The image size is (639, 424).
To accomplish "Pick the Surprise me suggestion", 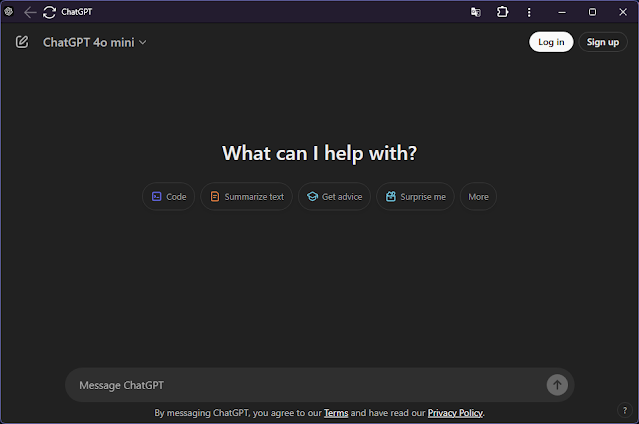I will point(415,197).
